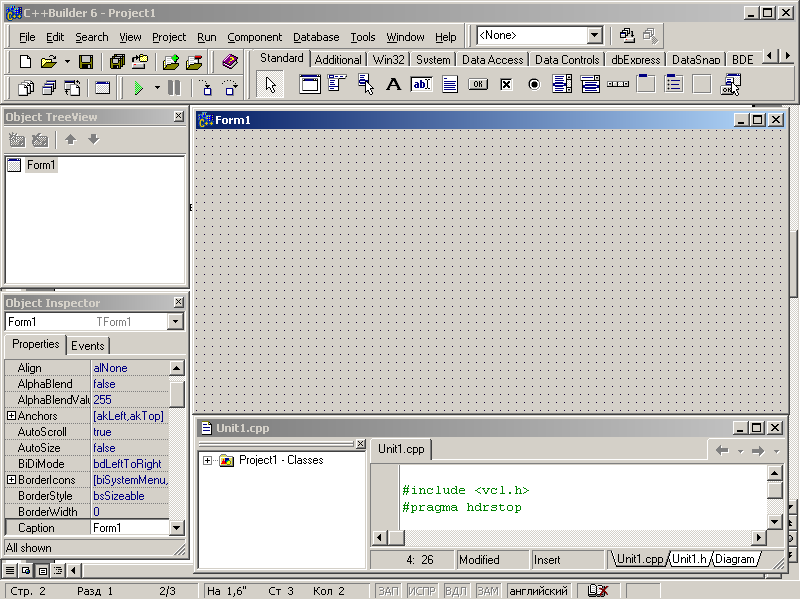This screenshot has width=800, height=600.
Task: Select the Edit component icon
Action: [421, 84]
